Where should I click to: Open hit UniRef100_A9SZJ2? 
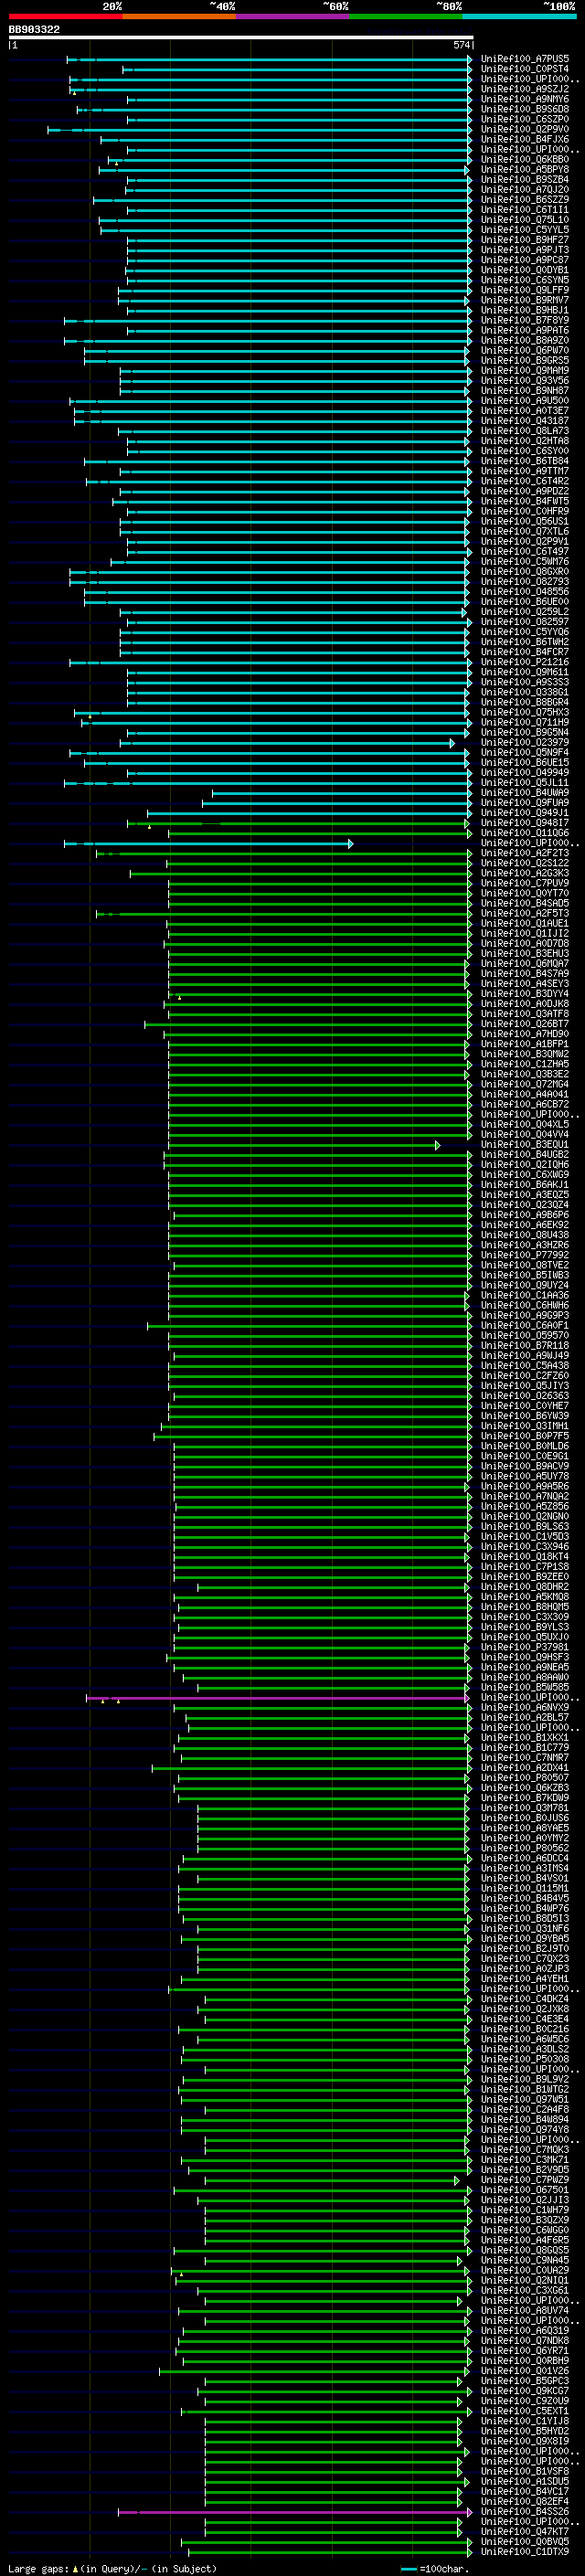tap(525, 89)
